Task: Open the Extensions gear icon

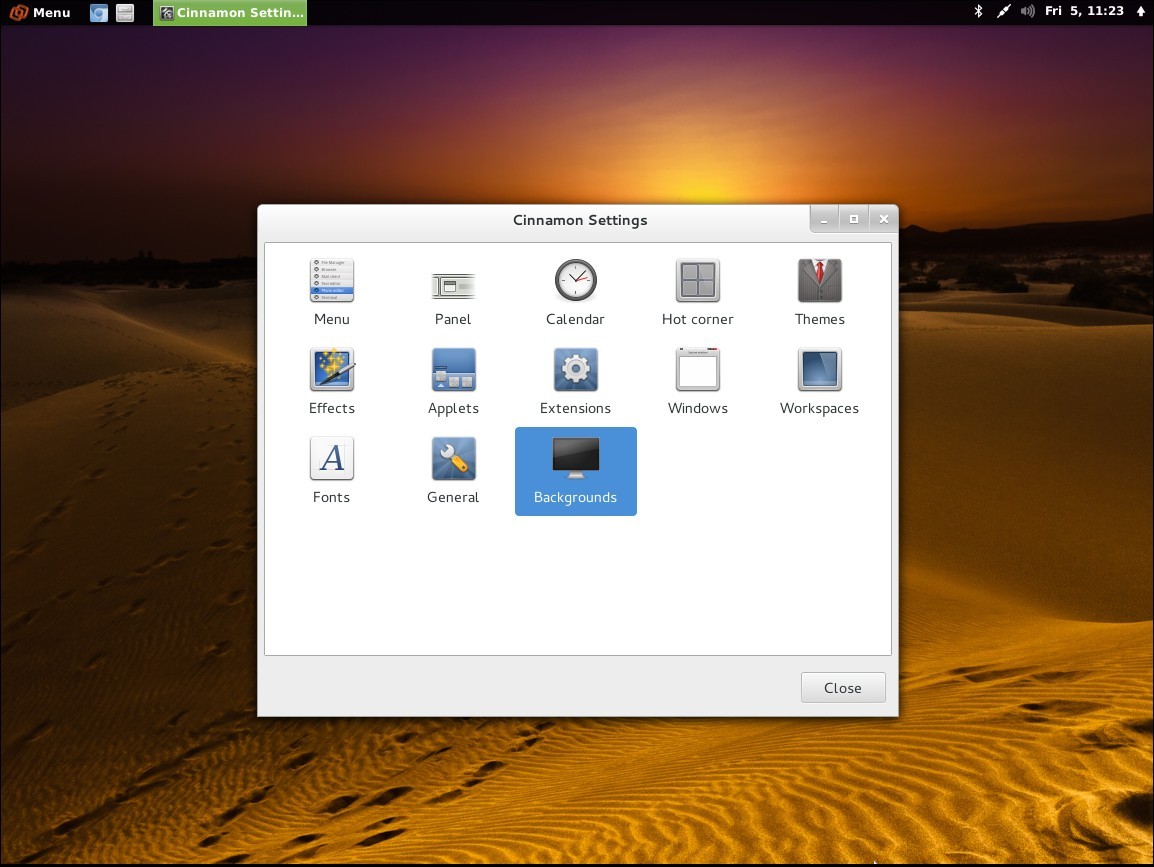Action: coord(576,369)
